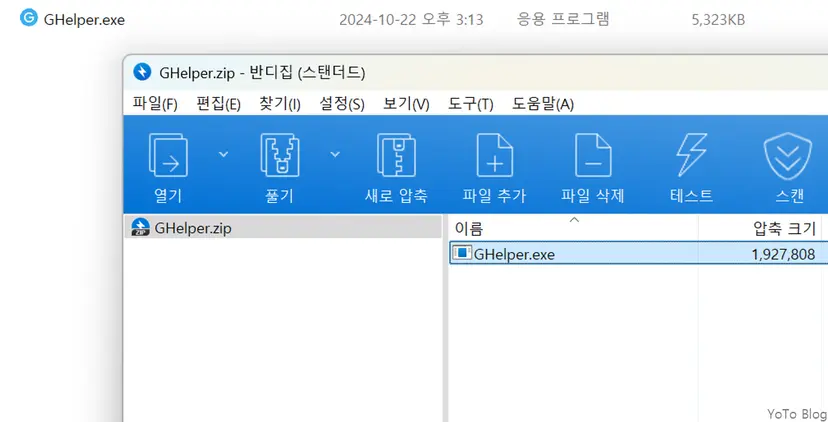Open the 보기(V) menu
This screenshot has height=422, width=828.
(406, 104)
